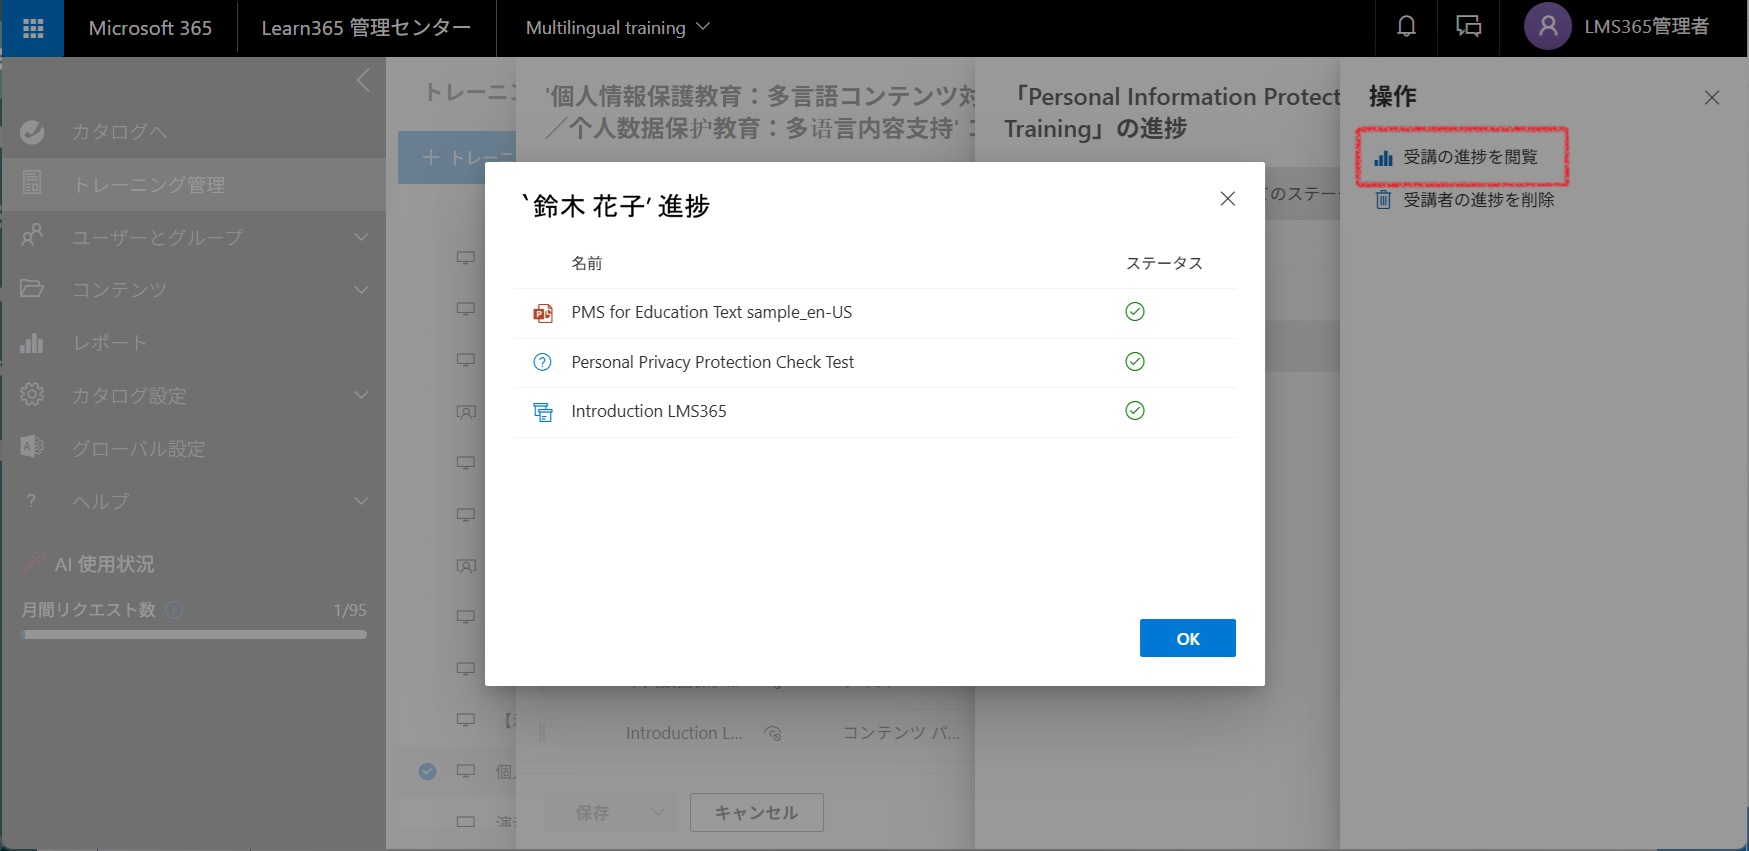This screenshot has height=851, width=1749.
Task: Click completed status of Privacy Check Test
Action: point(1135,361)
